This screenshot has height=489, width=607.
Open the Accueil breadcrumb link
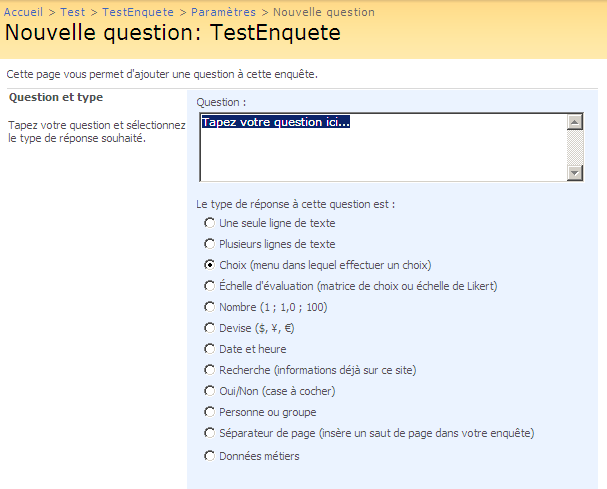[24, 12]
